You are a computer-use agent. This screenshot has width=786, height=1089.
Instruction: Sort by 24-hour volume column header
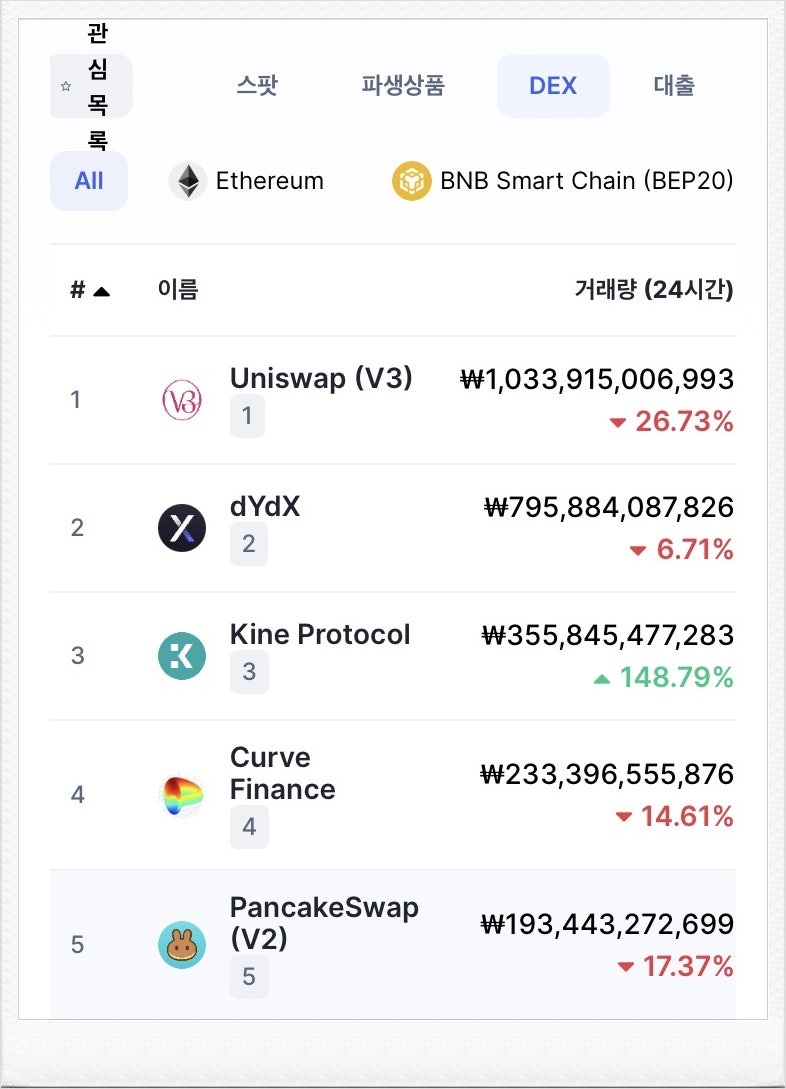pos(653,290)
